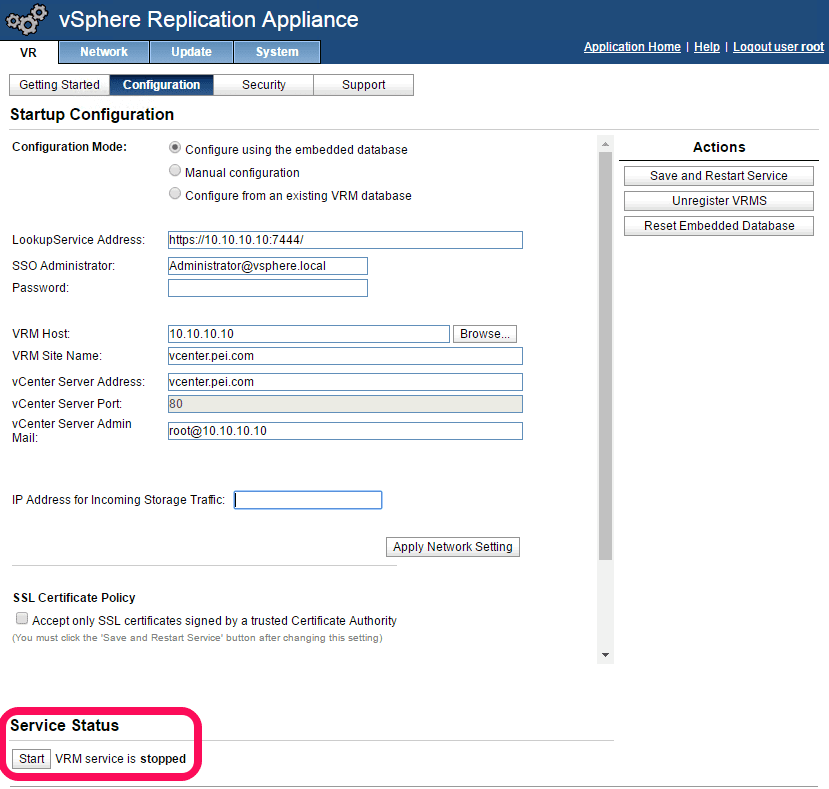This screenshot has height=789, width=829.
Task: Focus the vCenter Server Admin Mail field
Action: (x=345, y=430)
